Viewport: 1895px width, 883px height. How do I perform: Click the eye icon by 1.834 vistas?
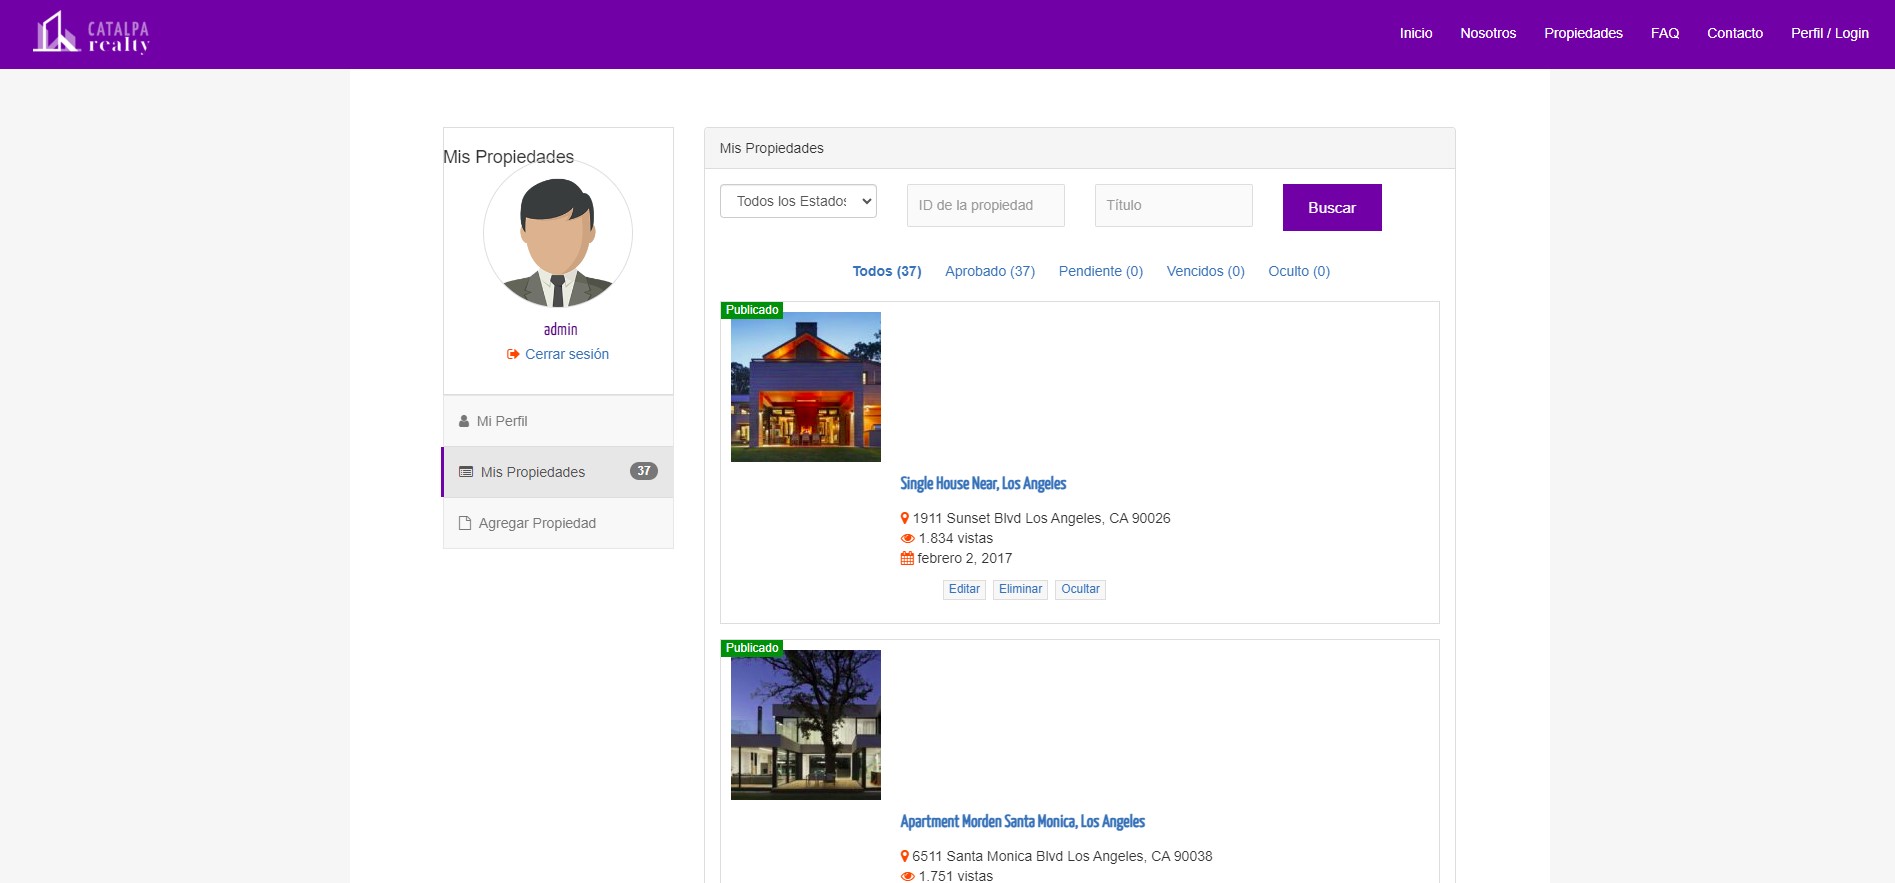tap(908, 538)
